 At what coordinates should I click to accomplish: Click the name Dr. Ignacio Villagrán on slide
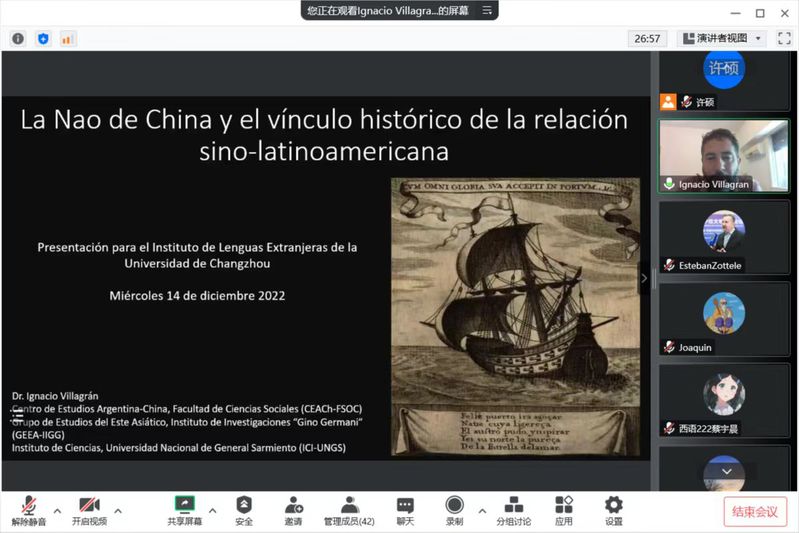click(55, 396)
